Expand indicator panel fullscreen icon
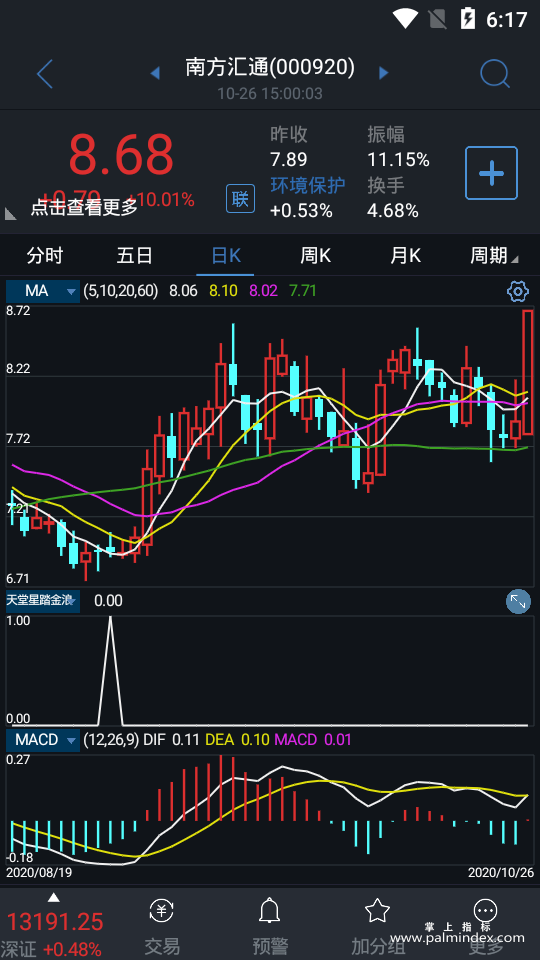This screenshot has height=960, width=540. (x=518, y=602)
